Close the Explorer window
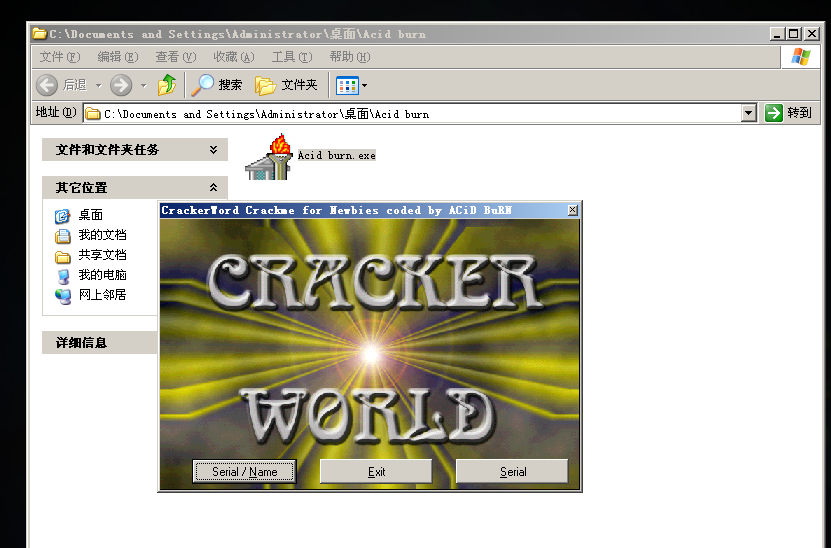Screen dimensions: 831x548 [x=811, y=34]
